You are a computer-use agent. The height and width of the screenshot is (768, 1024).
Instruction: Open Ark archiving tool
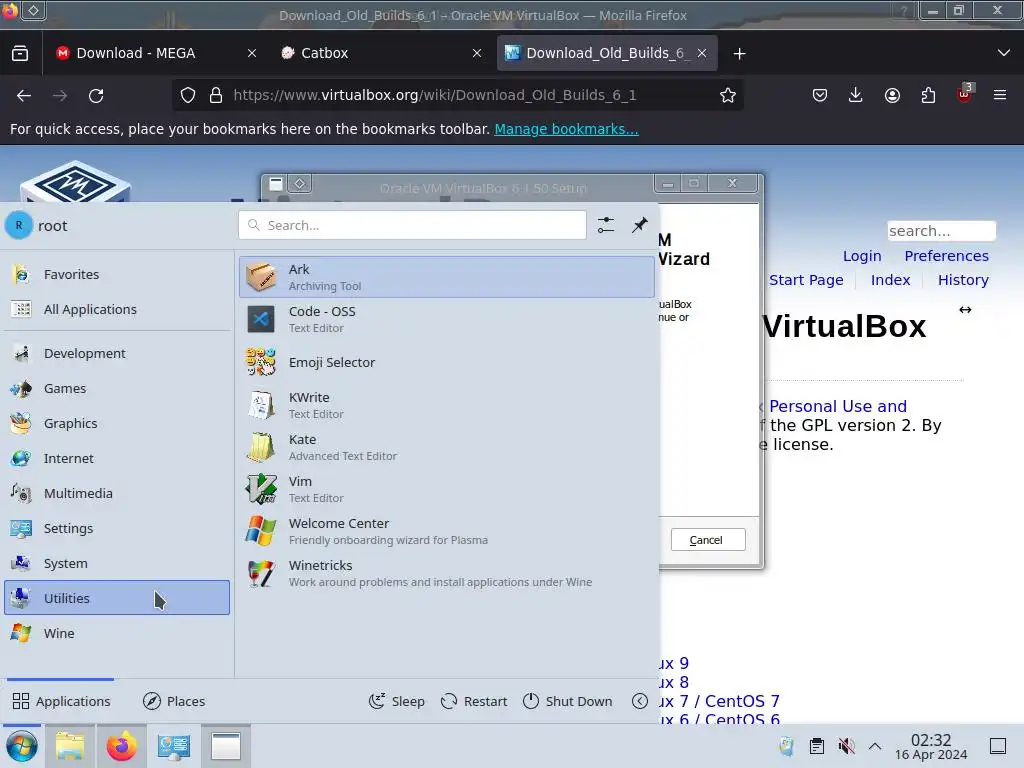click(x=447, y=277)
